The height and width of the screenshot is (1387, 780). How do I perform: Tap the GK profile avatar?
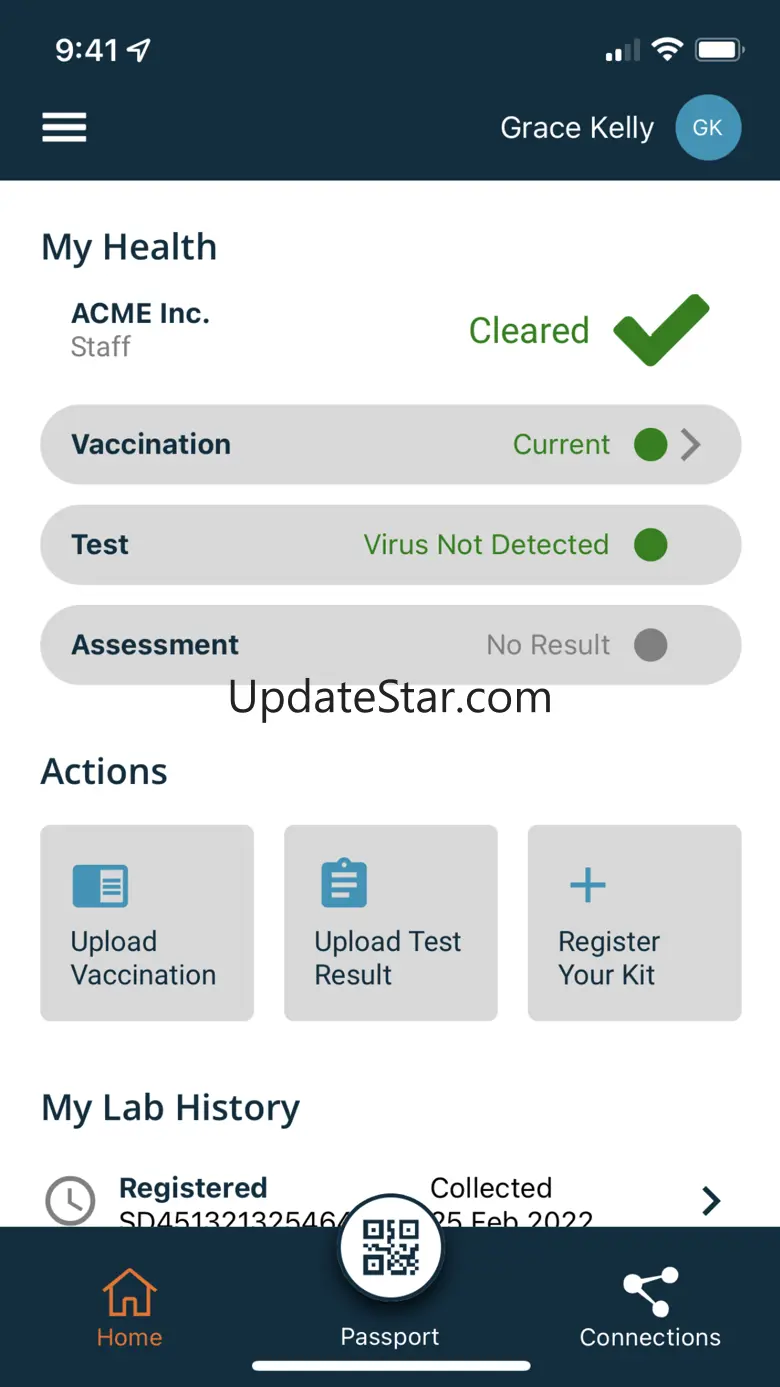click(x=708, y=128)
